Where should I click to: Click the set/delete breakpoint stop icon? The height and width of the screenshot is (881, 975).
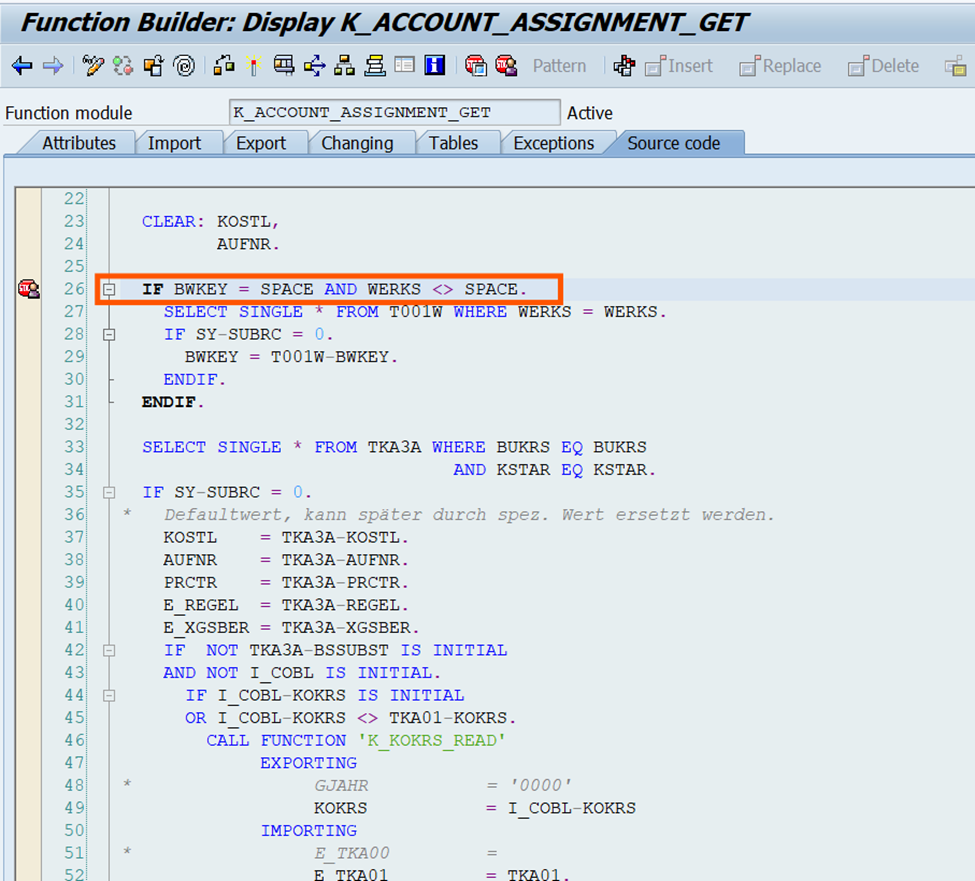pos(476,66)
